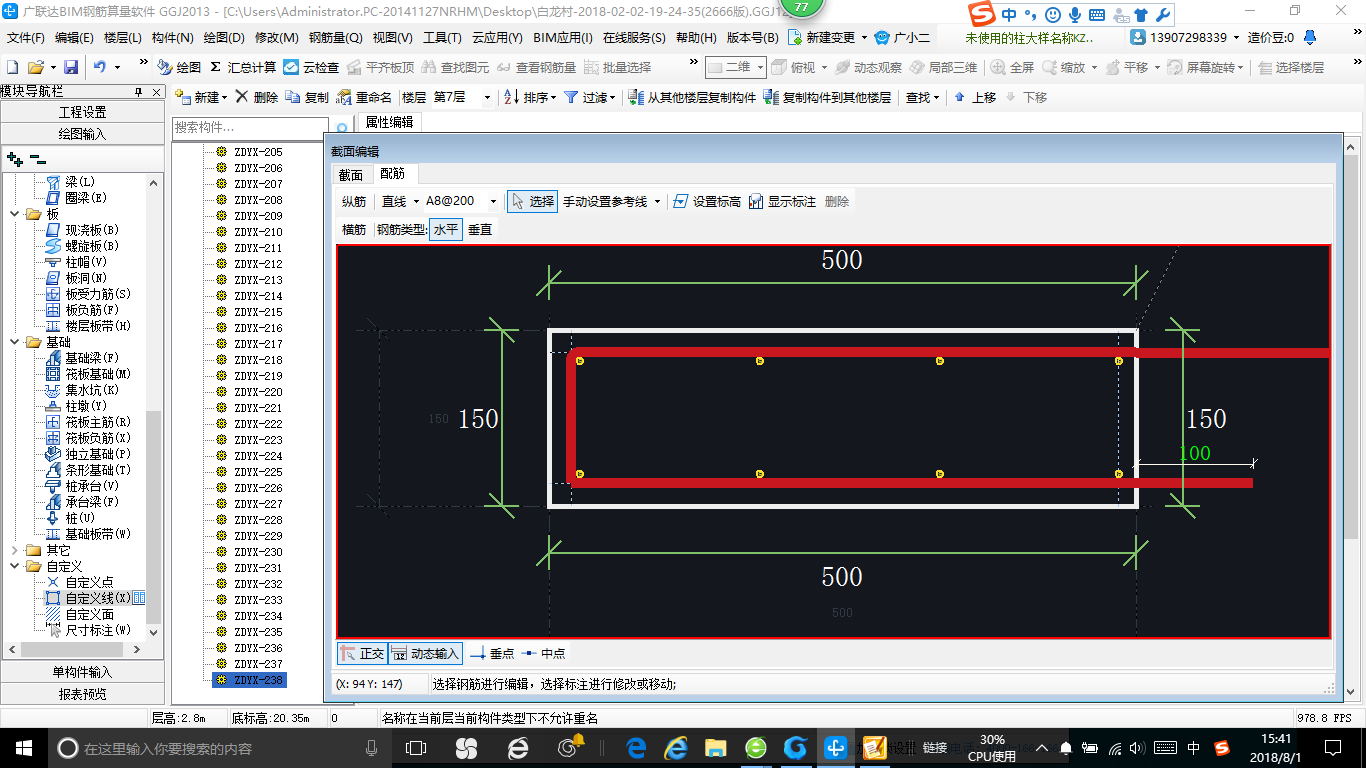Collapse the 基础 folder in the tree
The height and width of the screenshot is (768, 1366).
[14, 342]
